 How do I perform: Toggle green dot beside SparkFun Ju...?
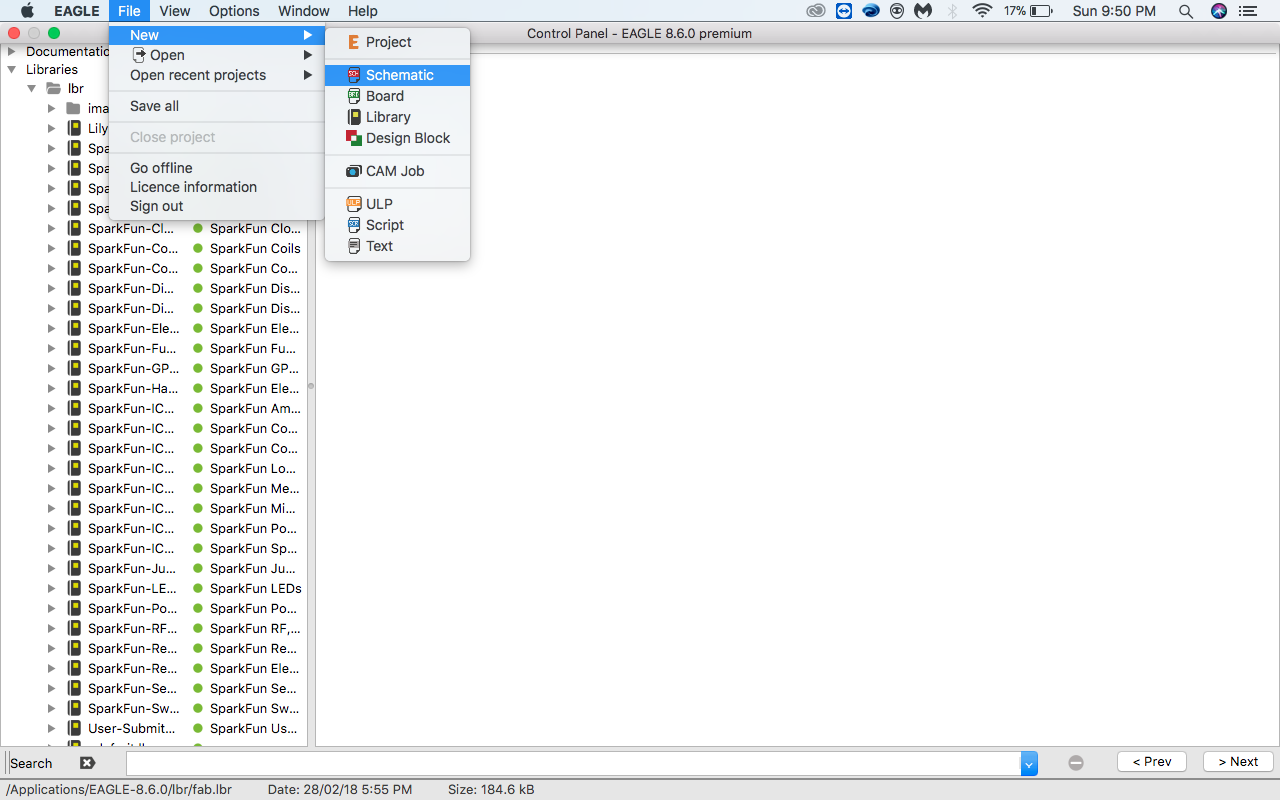coord(198,568)
